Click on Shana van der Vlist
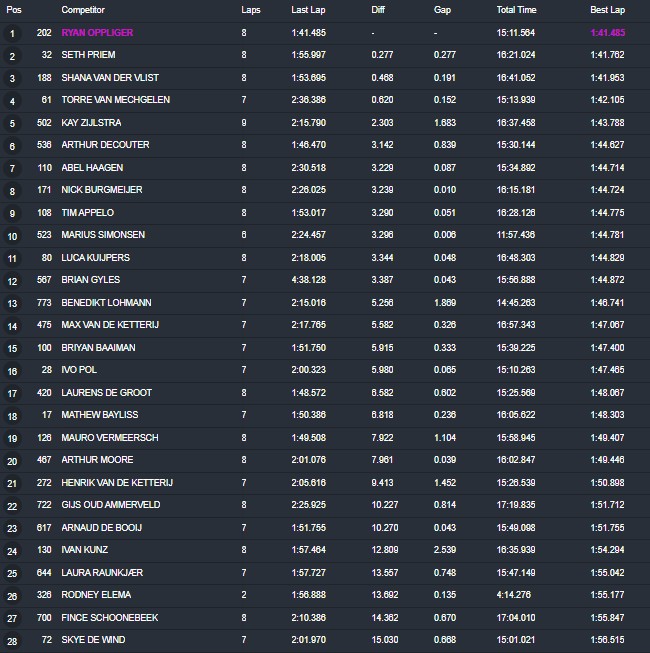This screenshot has height=653, width=650. 110,78
